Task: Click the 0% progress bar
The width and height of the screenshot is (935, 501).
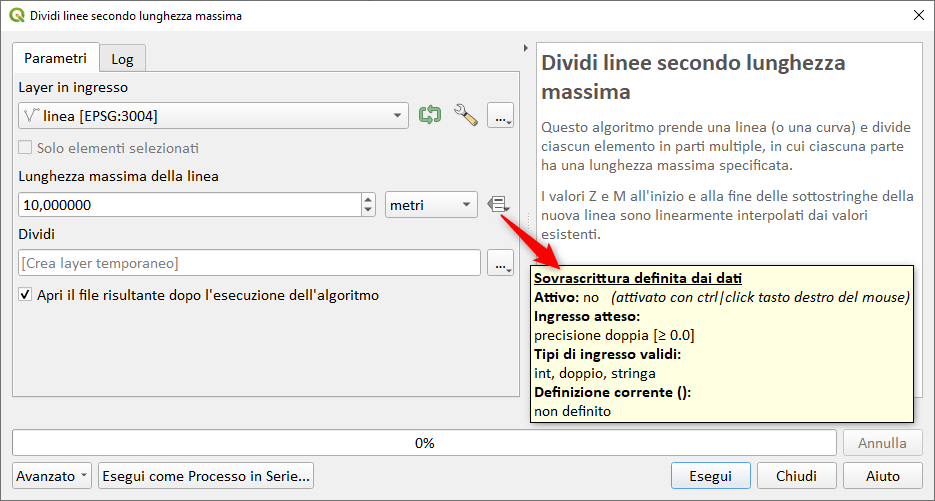Action: [x=424, y=442]
